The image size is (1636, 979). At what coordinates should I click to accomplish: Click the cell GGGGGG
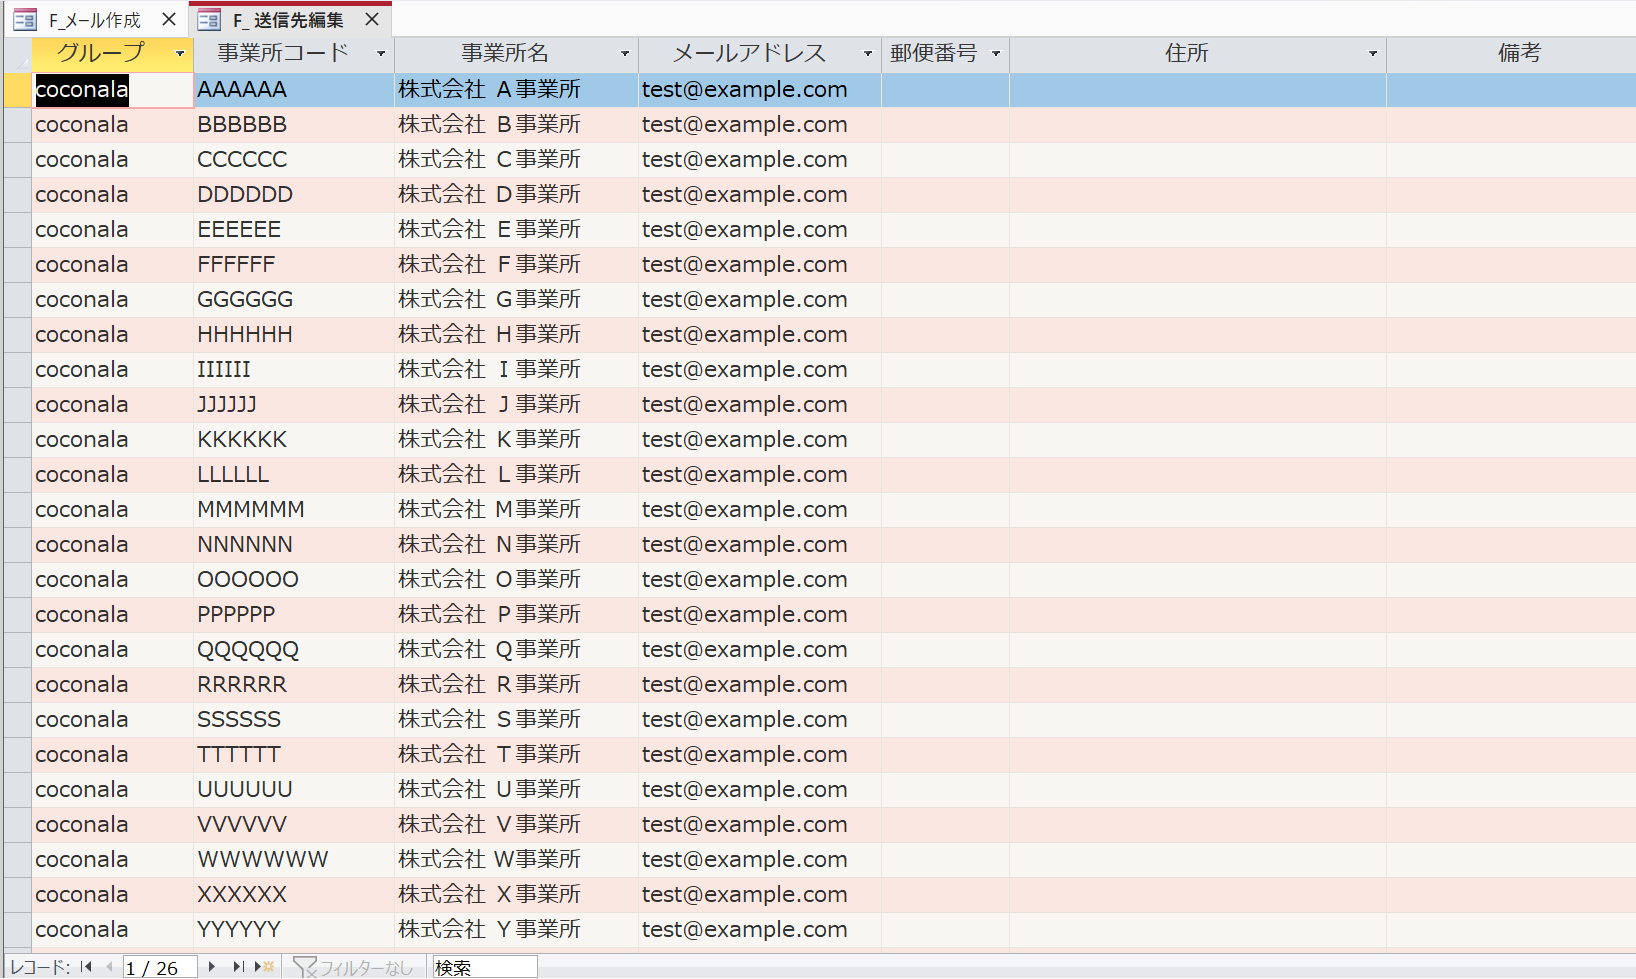click(294, 300)
